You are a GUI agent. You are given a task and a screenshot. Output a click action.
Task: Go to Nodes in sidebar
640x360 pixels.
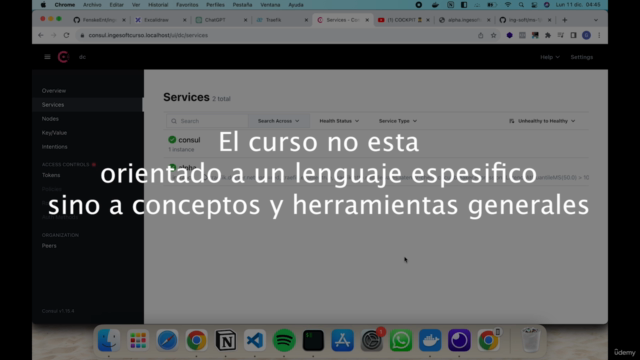point(50,118)
